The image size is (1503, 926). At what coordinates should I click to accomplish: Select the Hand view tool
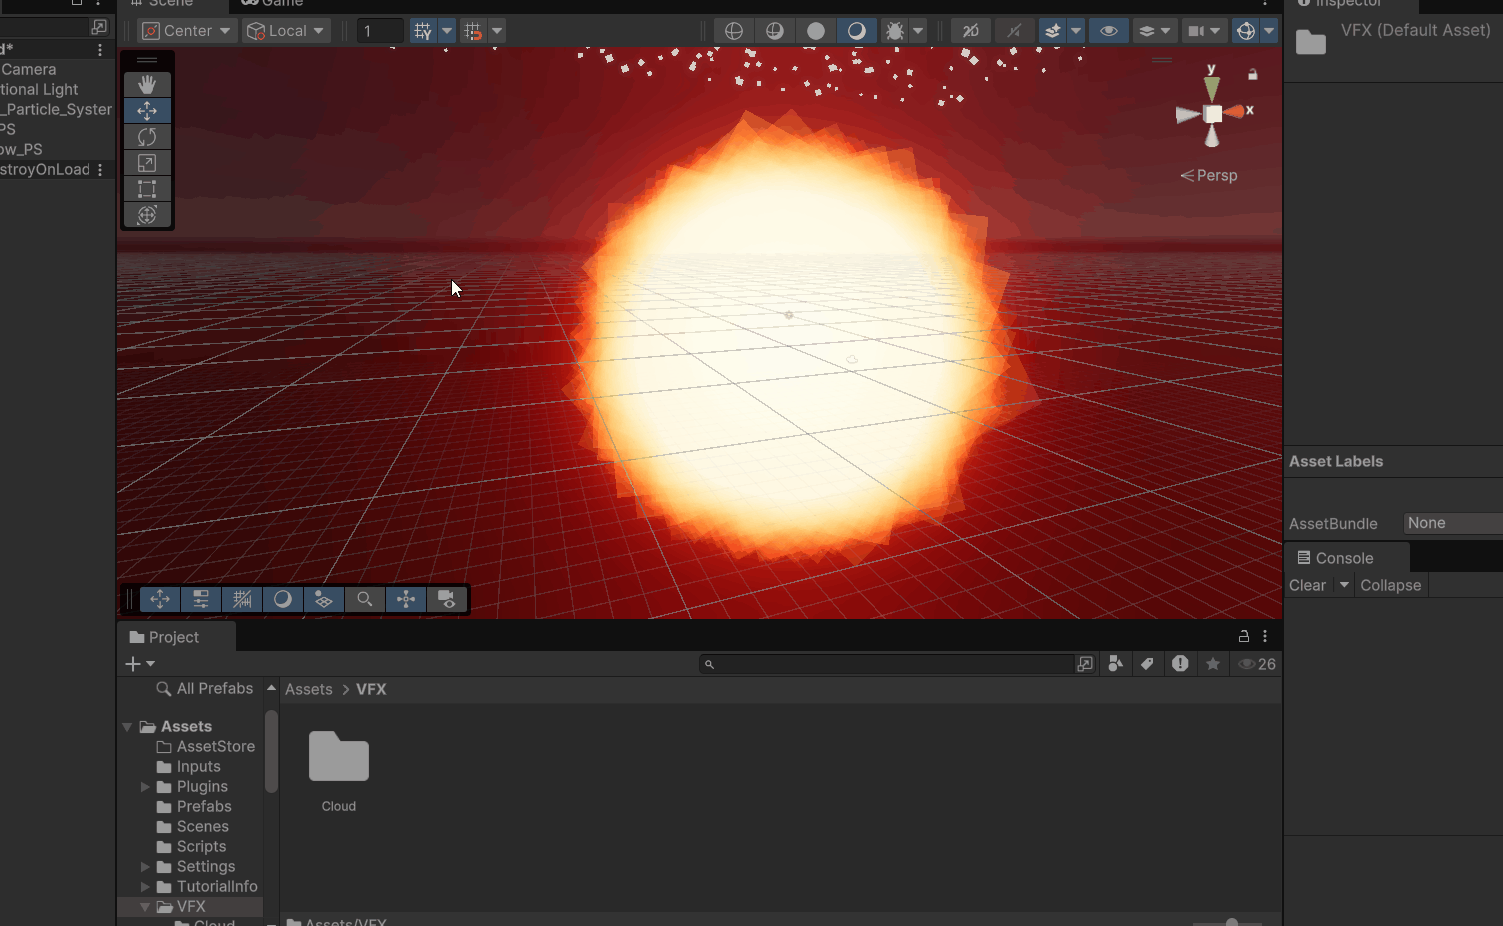pos(147,85)
